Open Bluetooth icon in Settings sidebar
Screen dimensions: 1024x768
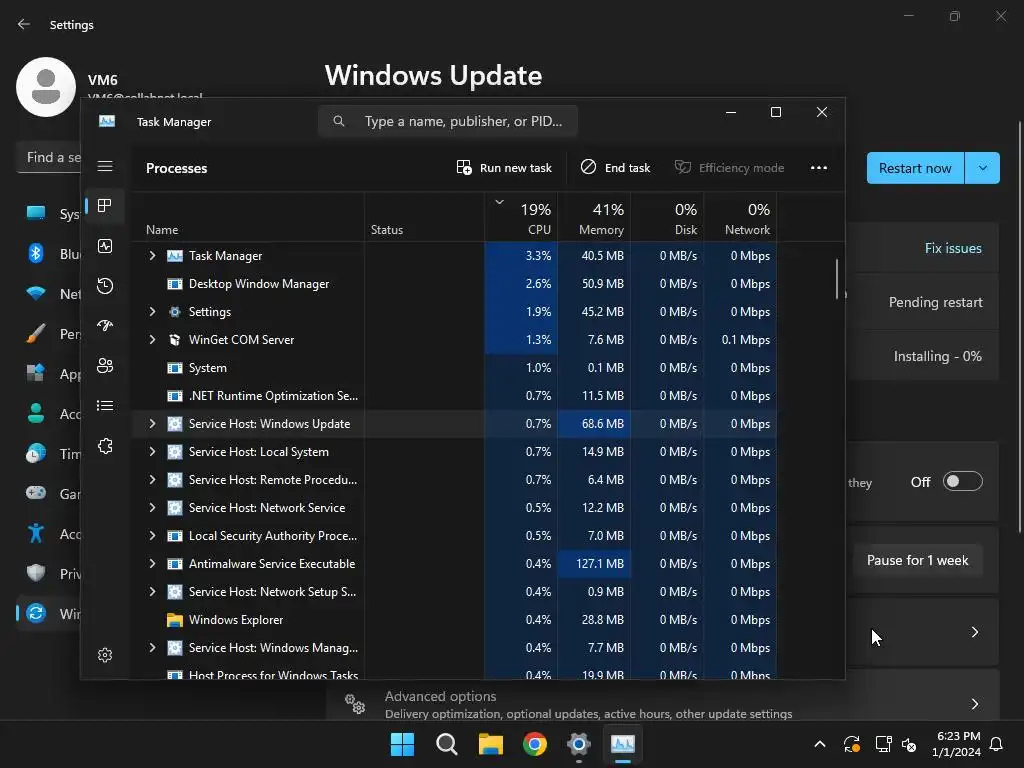tap(36, 253)
